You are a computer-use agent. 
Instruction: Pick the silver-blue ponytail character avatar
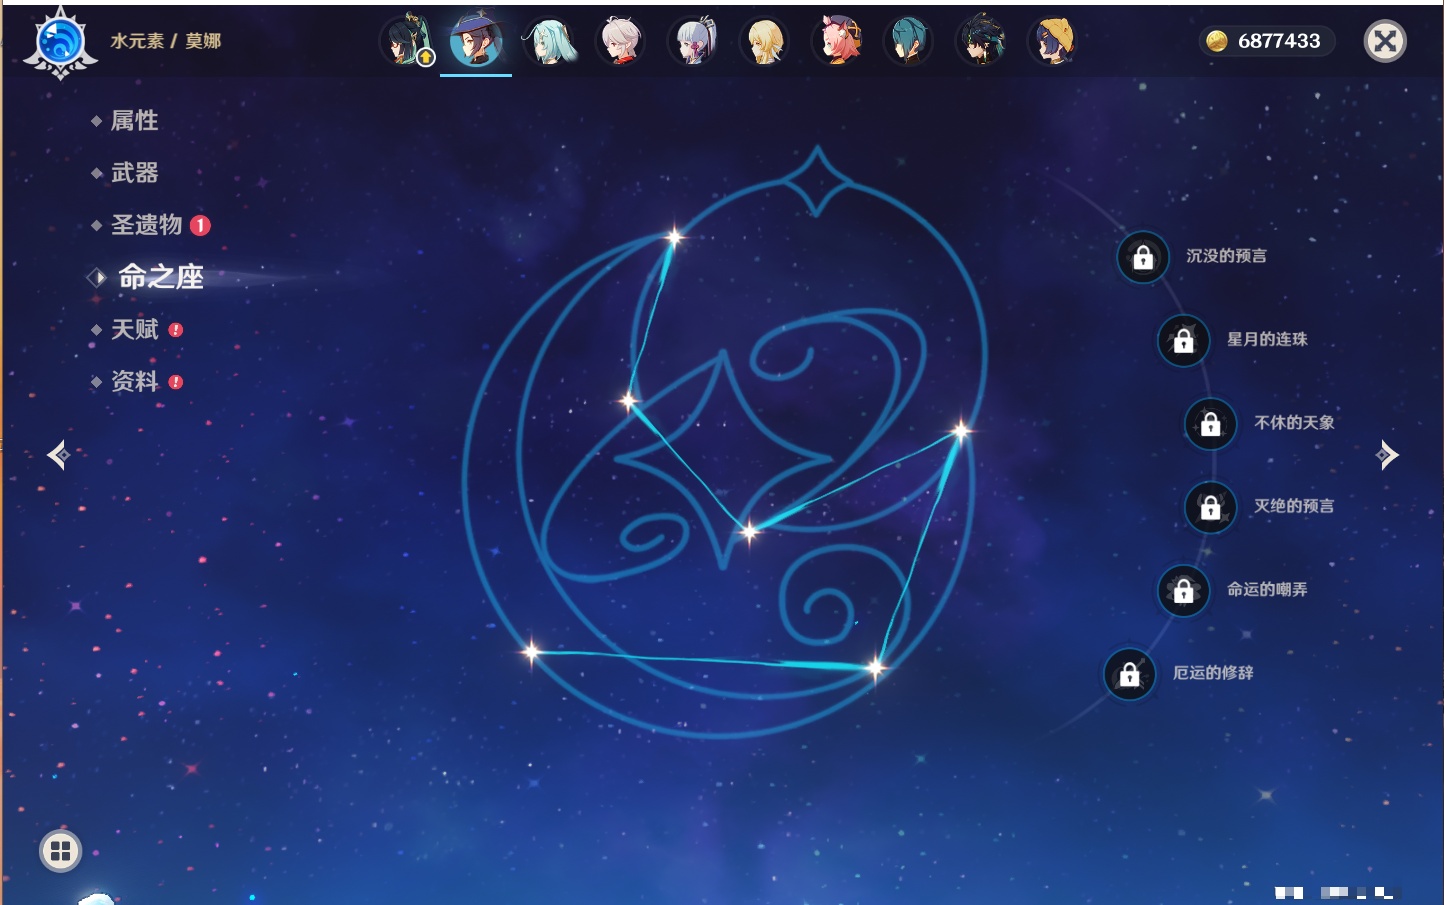(x=693, y=41)
